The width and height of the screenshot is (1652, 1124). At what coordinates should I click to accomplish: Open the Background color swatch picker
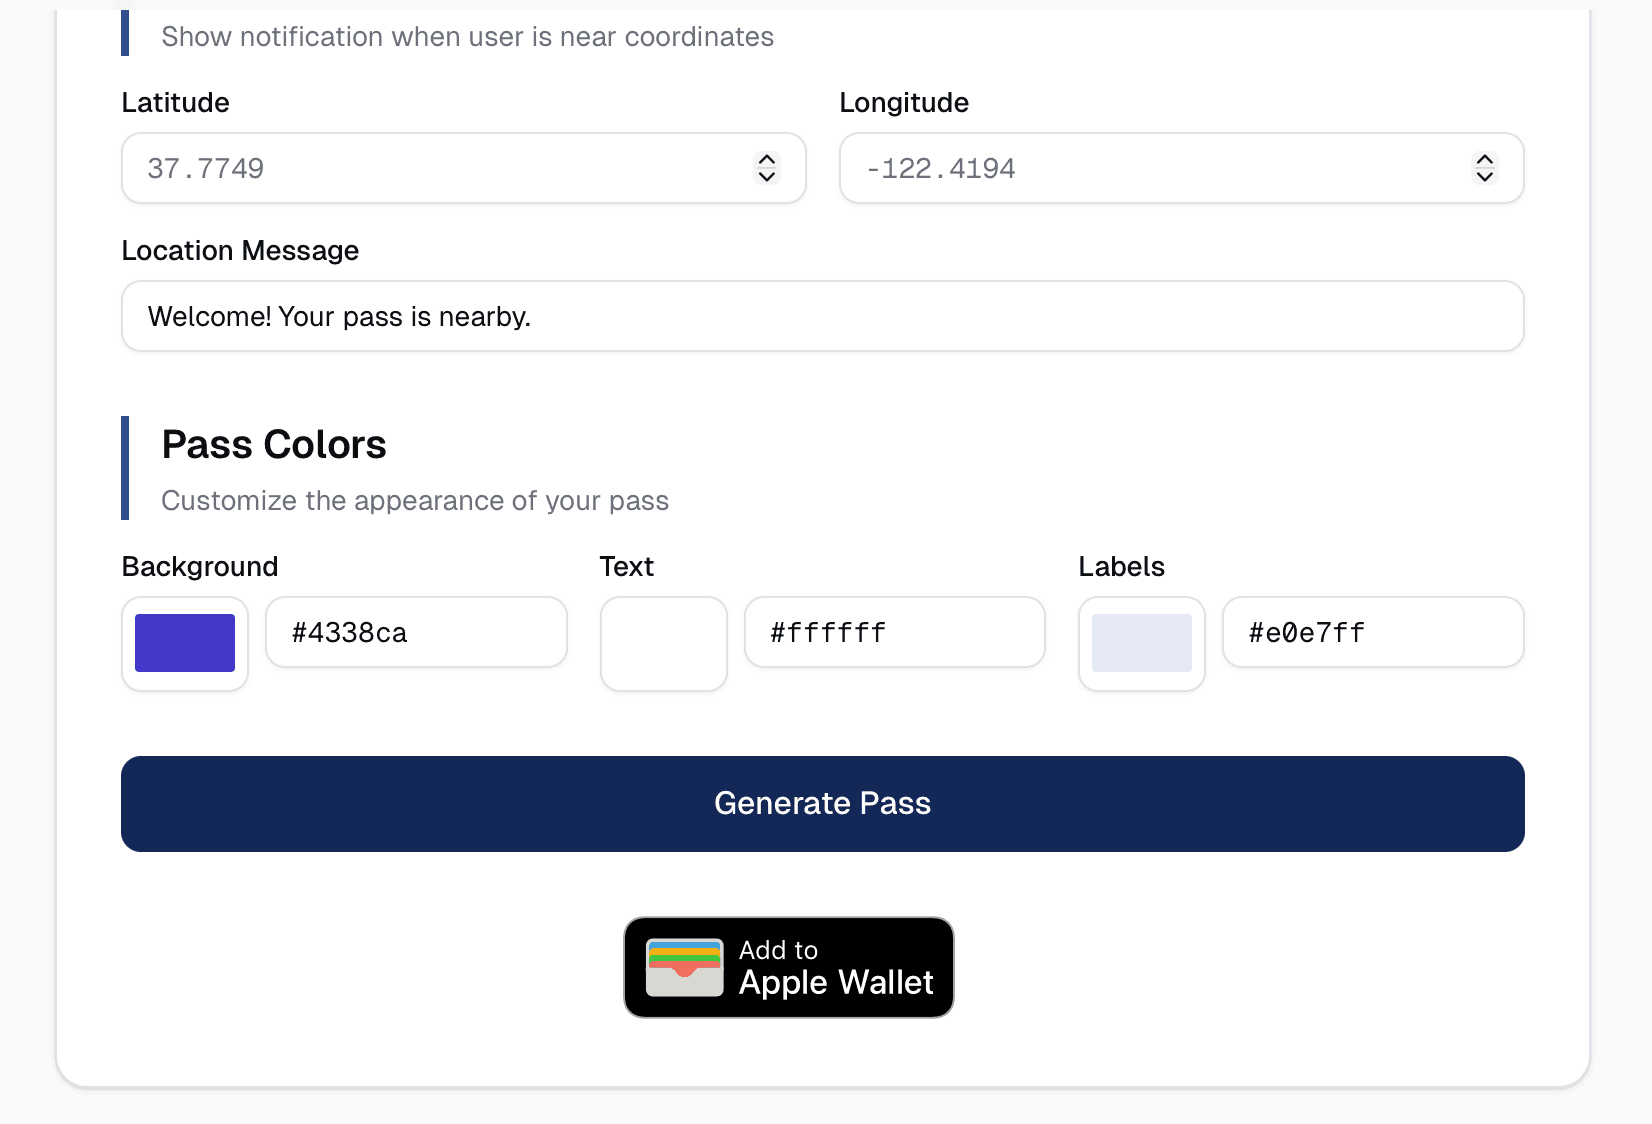tap(184, 643)
